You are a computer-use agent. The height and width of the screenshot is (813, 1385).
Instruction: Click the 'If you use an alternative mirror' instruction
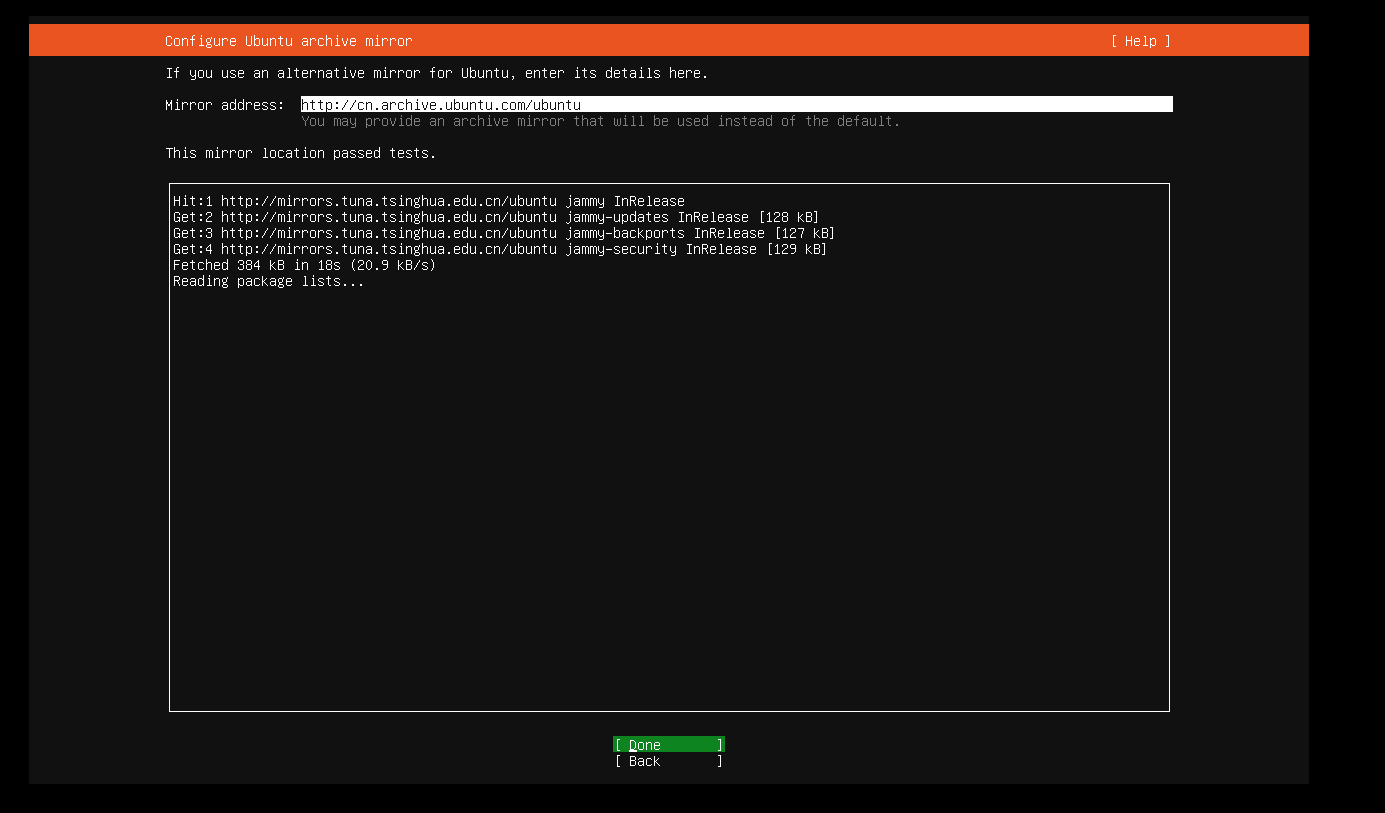(437, 73)
